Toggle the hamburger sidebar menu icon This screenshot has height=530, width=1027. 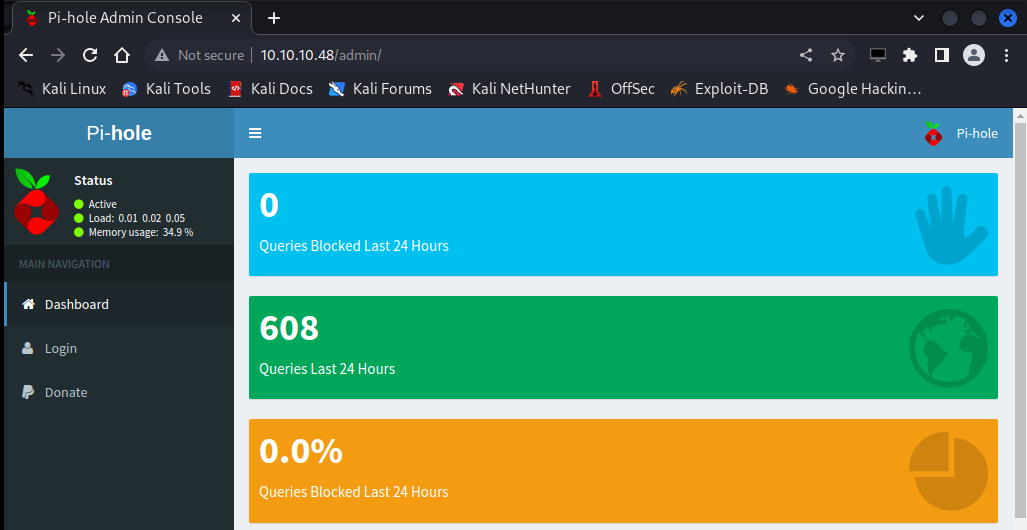(255, 133)
